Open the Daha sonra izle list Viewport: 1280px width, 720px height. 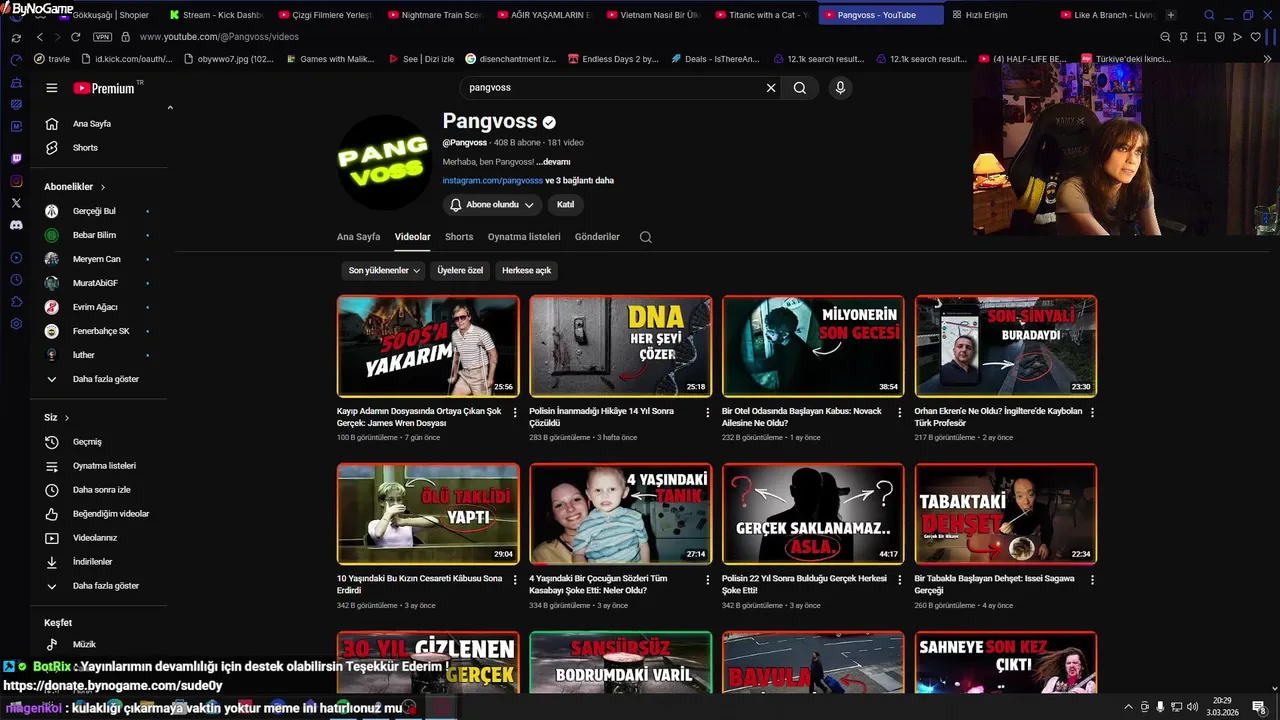tap(101, 490)
